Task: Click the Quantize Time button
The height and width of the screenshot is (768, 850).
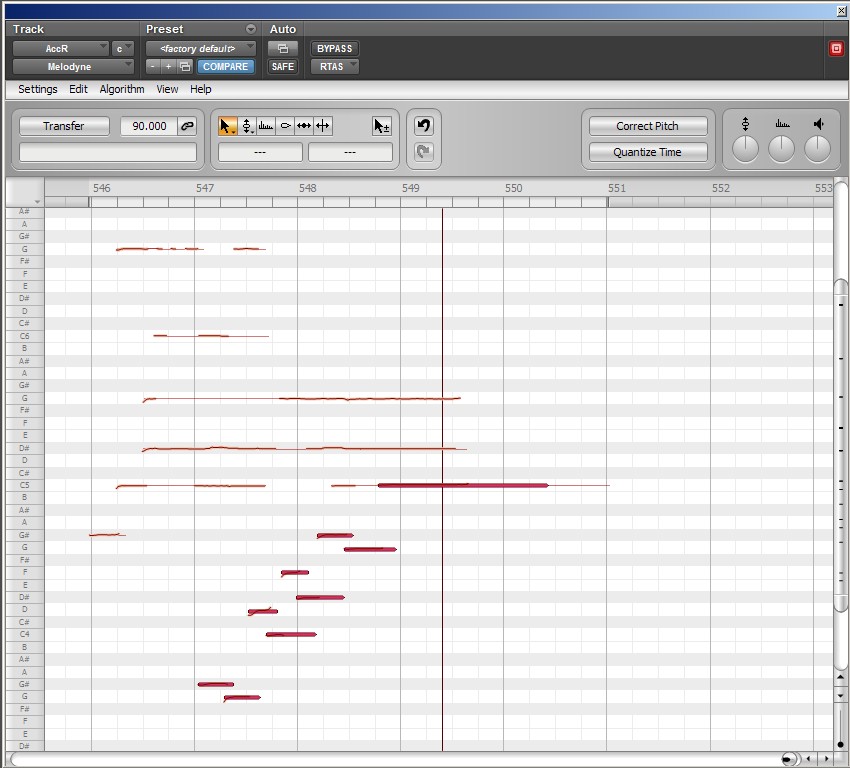Action: [x=647, y=152]
